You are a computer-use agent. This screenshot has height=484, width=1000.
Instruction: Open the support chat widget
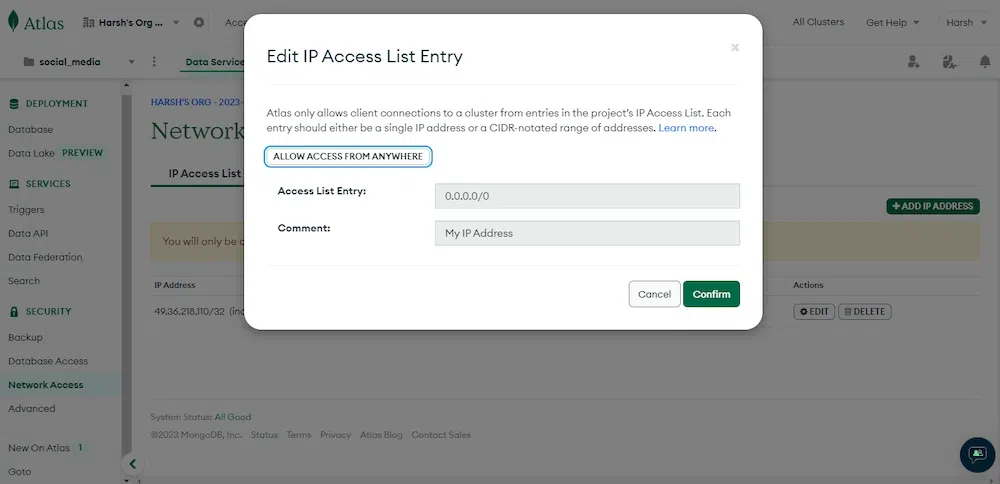977,454
